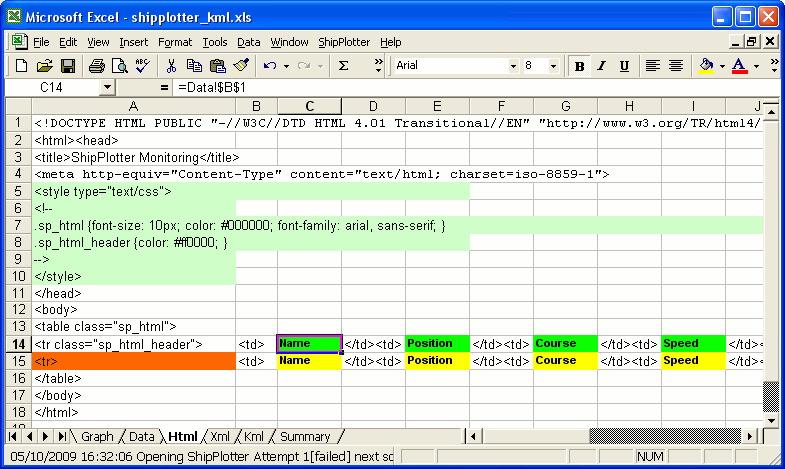Center text with the Center icon
Viewport: 785px width, 469px height.
676,66
